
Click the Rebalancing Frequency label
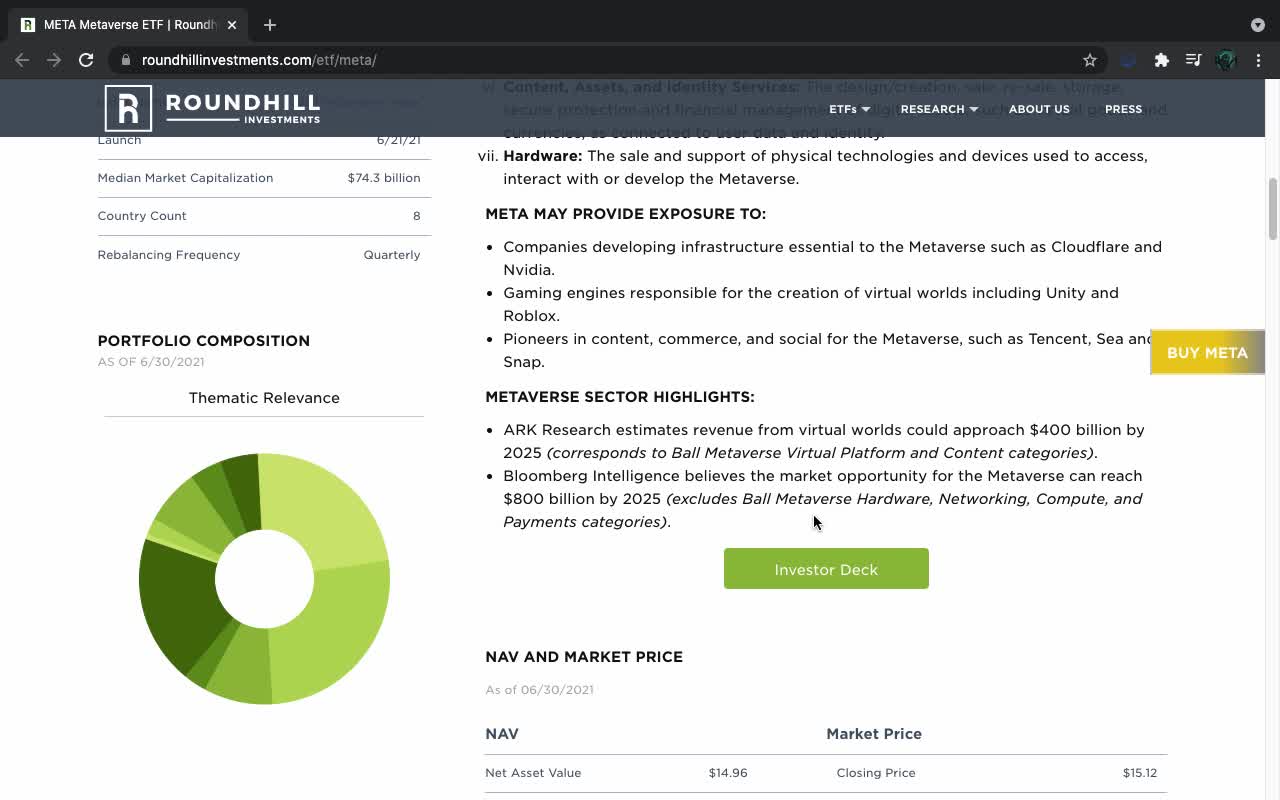click(169, 255)
